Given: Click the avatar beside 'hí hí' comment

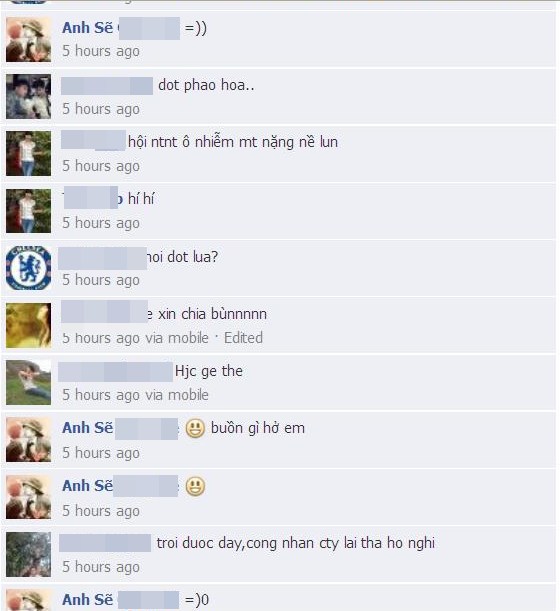Looking at the screenshot, I should tap(28, 211).
